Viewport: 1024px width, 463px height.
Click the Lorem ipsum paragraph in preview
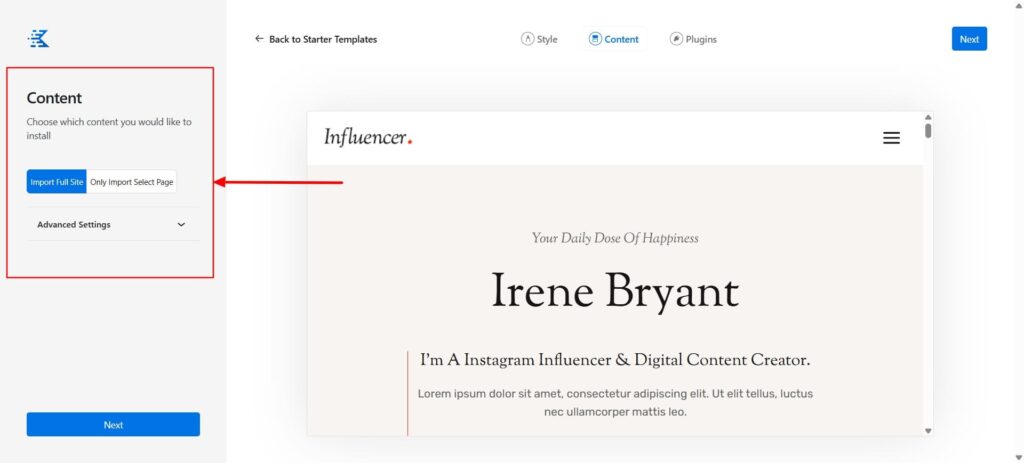(615, 403)
